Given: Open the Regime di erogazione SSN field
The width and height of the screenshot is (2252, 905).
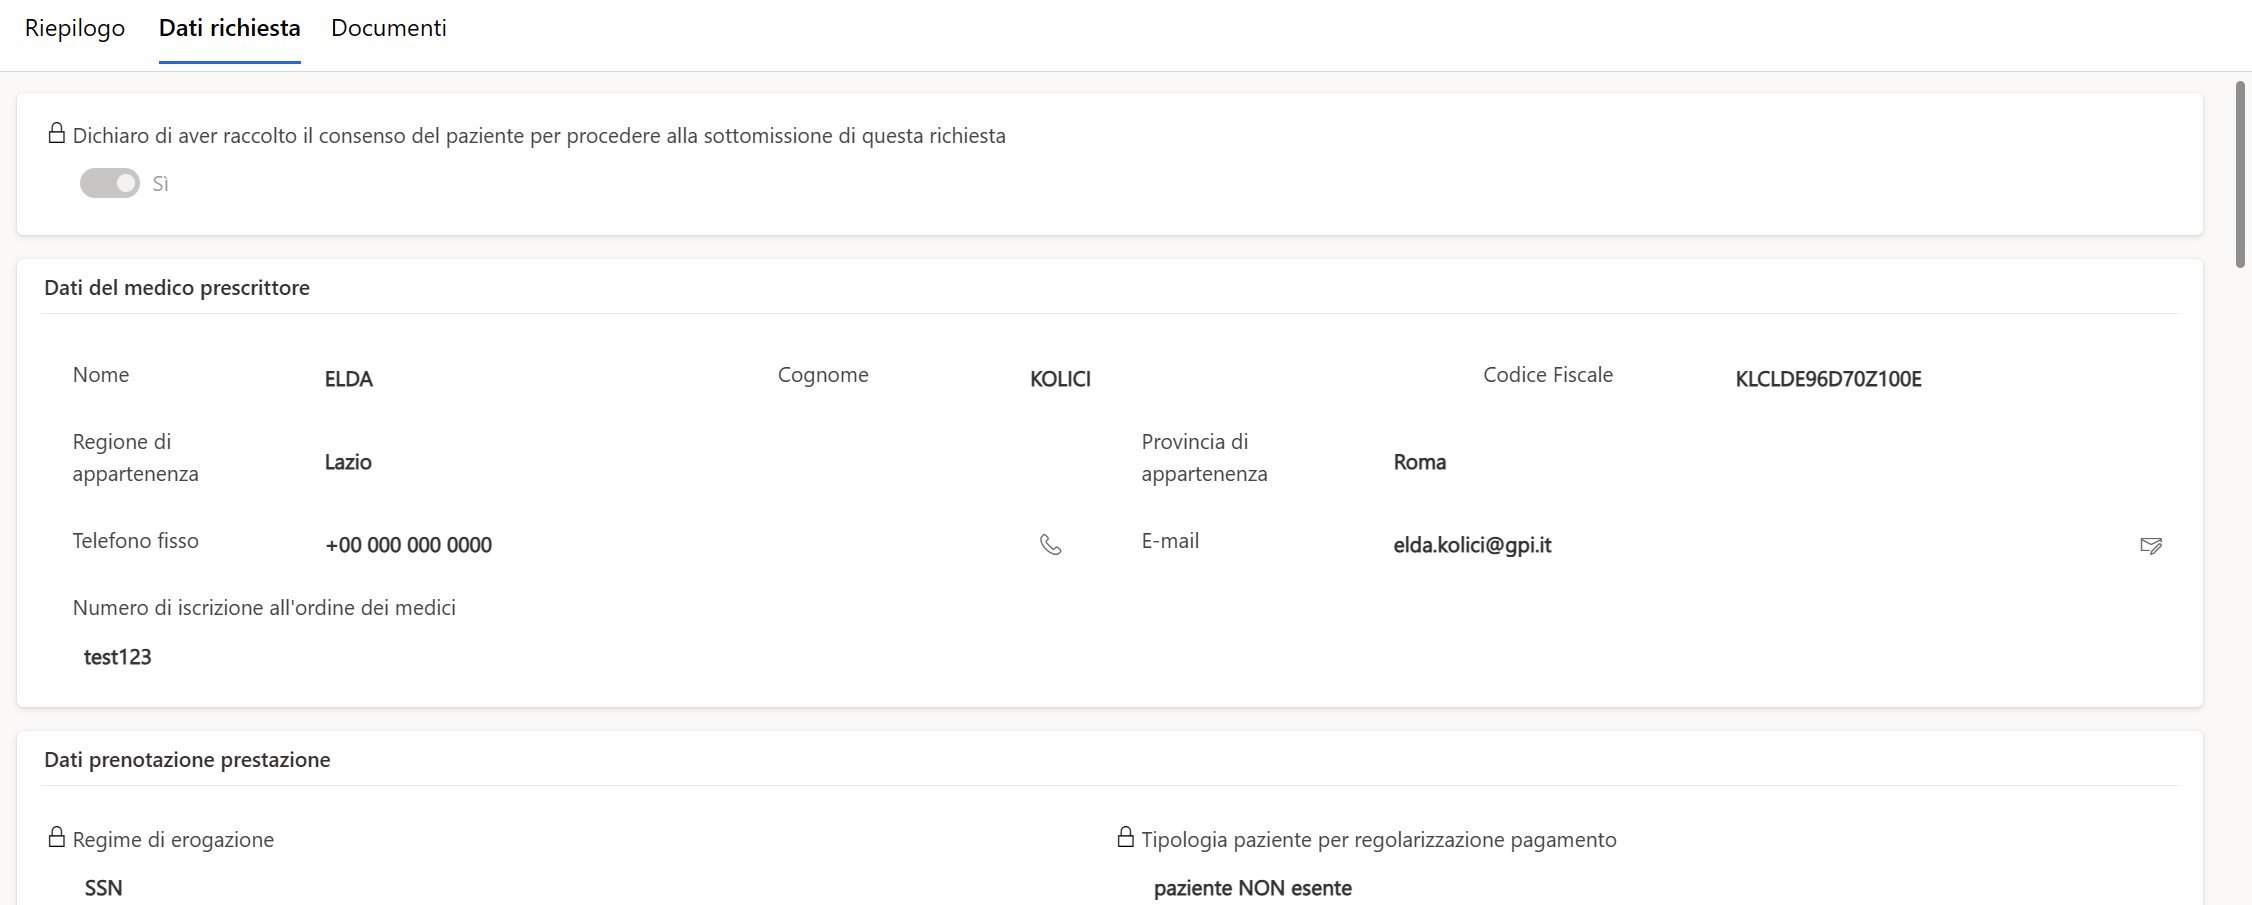Looking at the screenshot, I should (104, 888).
